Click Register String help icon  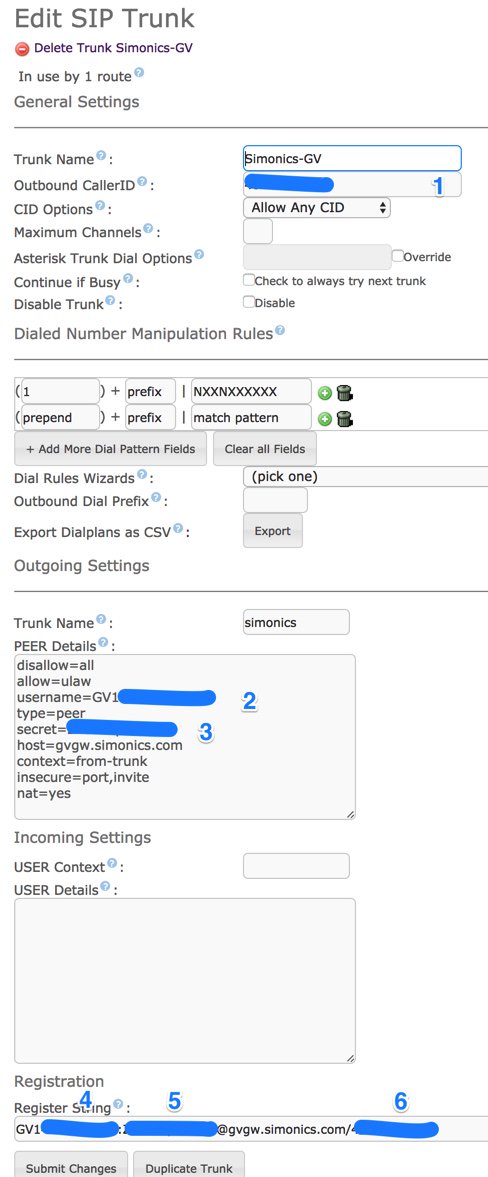click(118, 1105)
